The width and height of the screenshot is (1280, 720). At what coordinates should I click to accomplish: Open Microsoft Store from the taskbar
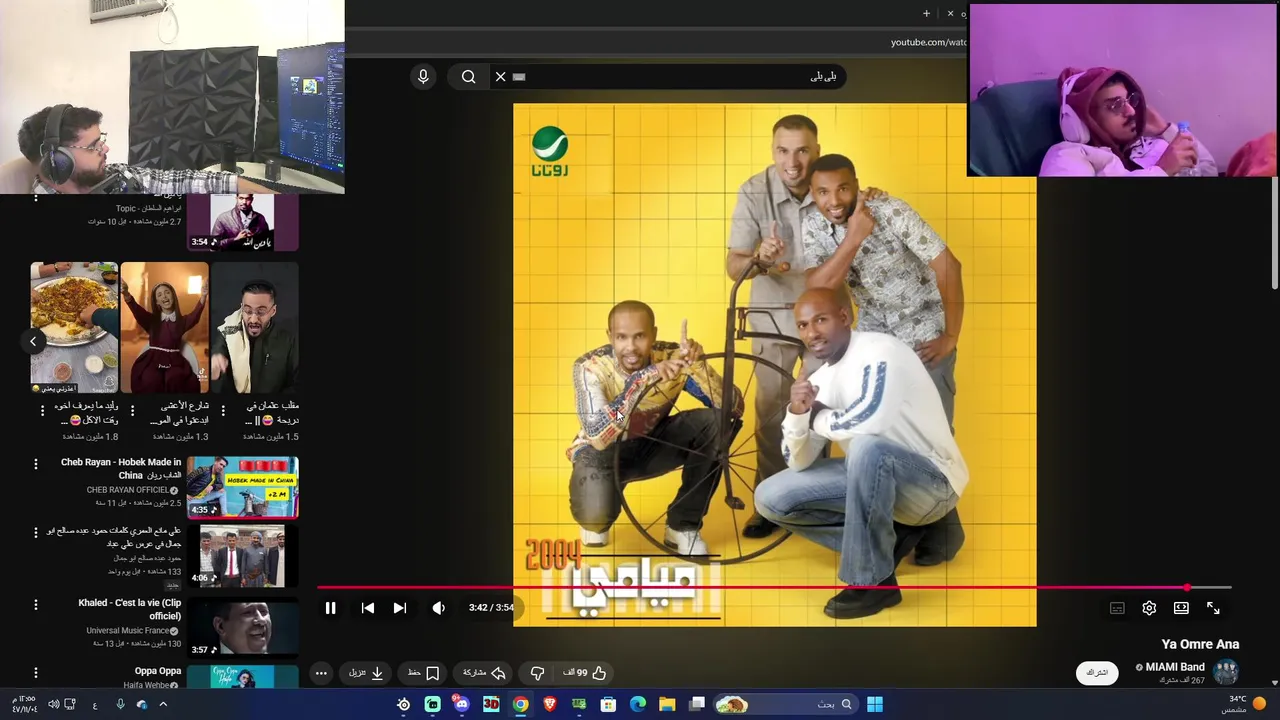point(608,704)
